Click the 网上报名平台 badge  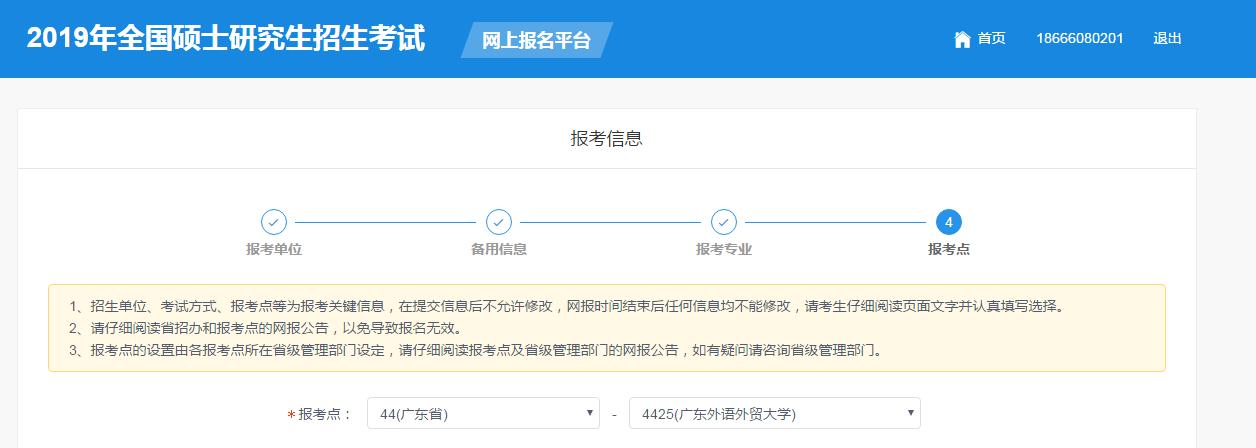click(536, 41)
